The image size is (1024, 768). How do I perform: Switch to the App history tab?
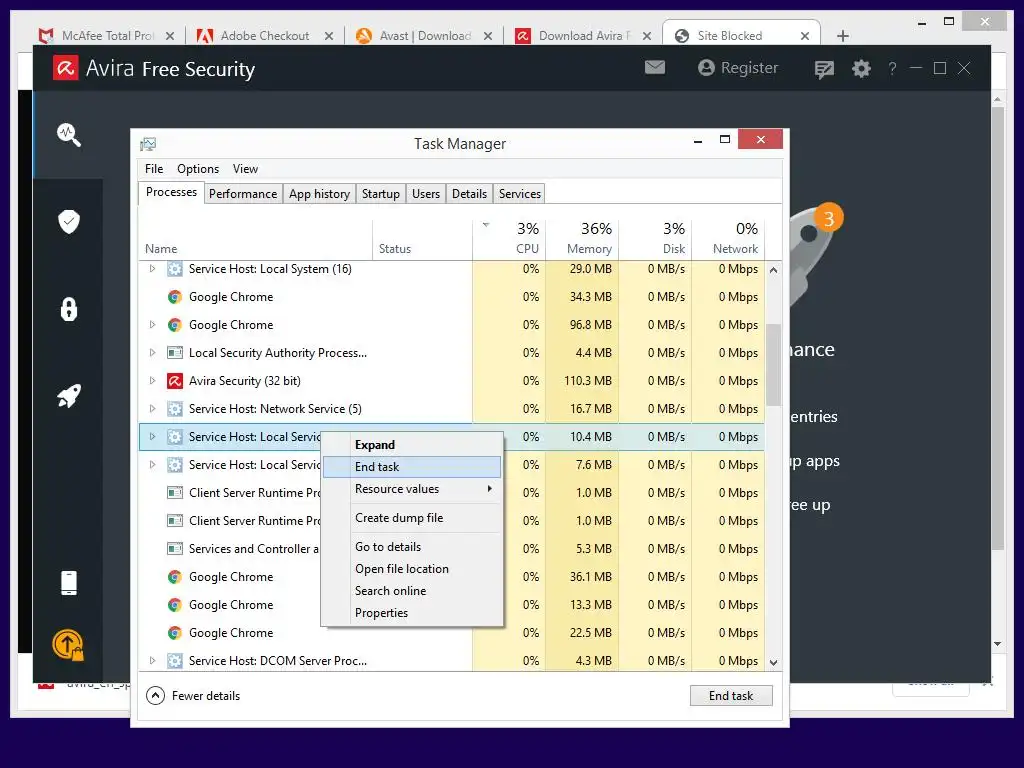click(x=319, y=194)
